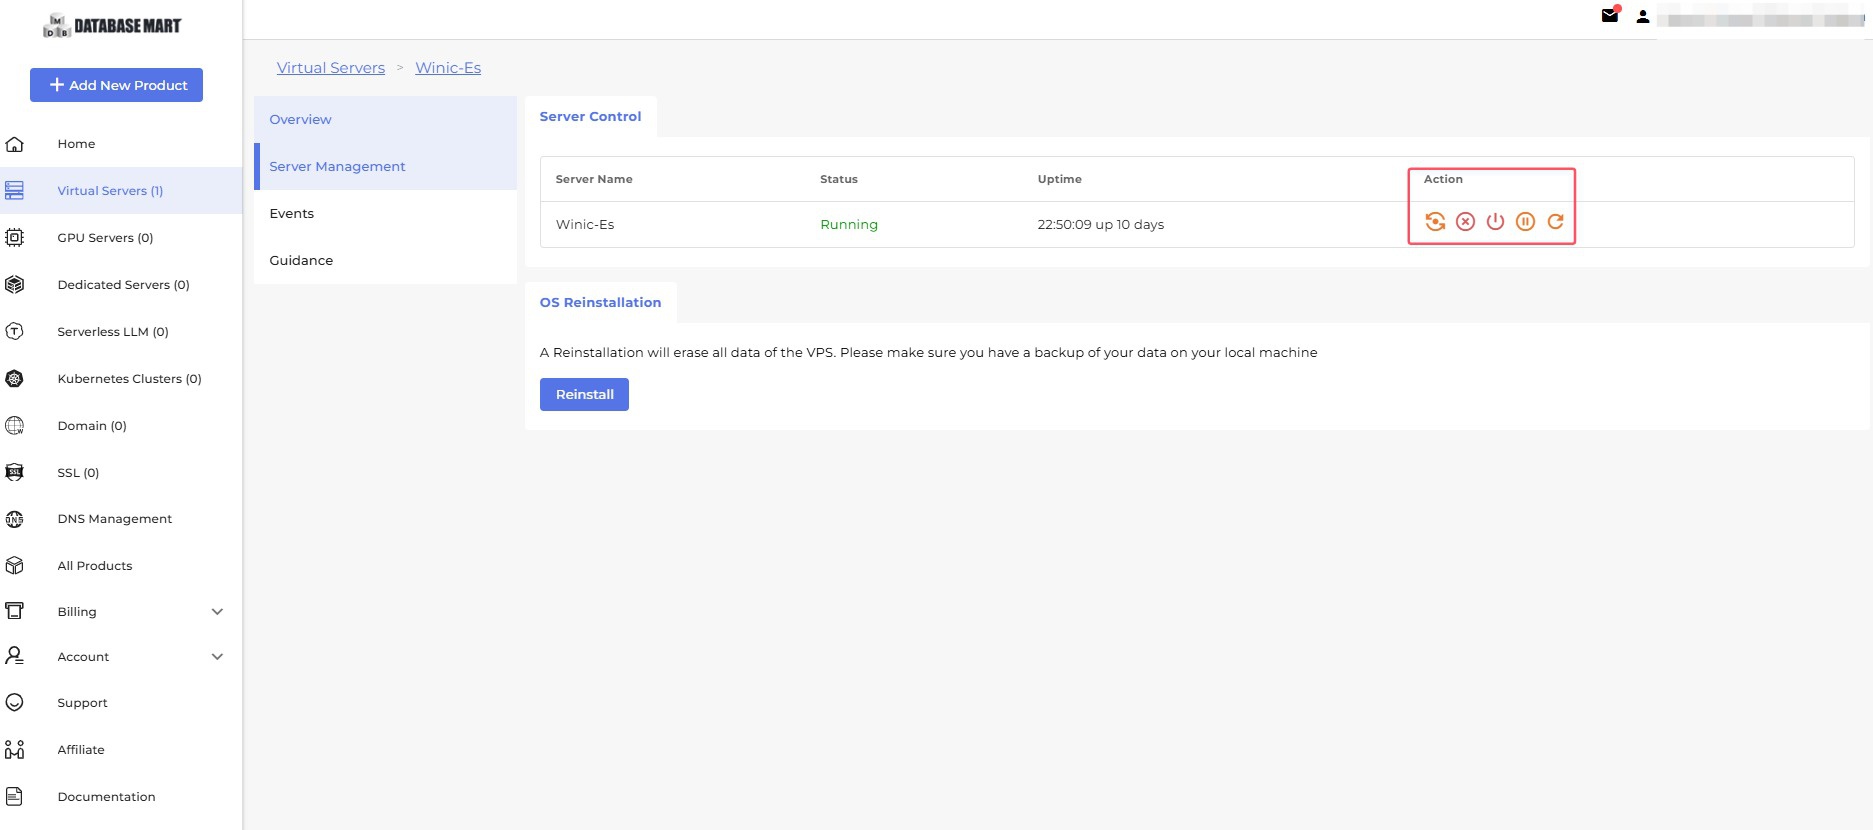Open the user profile person icon
The image size is (1873, 830).
coord(1642,17)
